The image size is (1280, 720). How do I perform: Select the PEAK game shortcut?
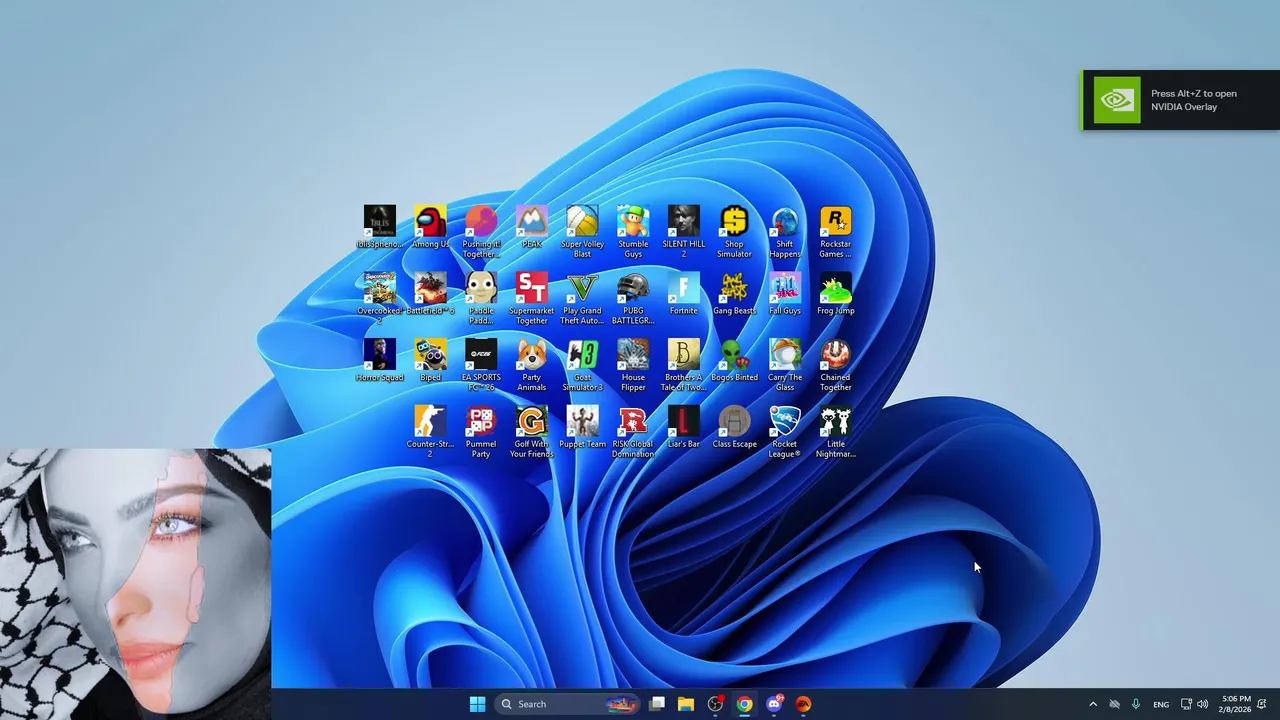point(531,227)
